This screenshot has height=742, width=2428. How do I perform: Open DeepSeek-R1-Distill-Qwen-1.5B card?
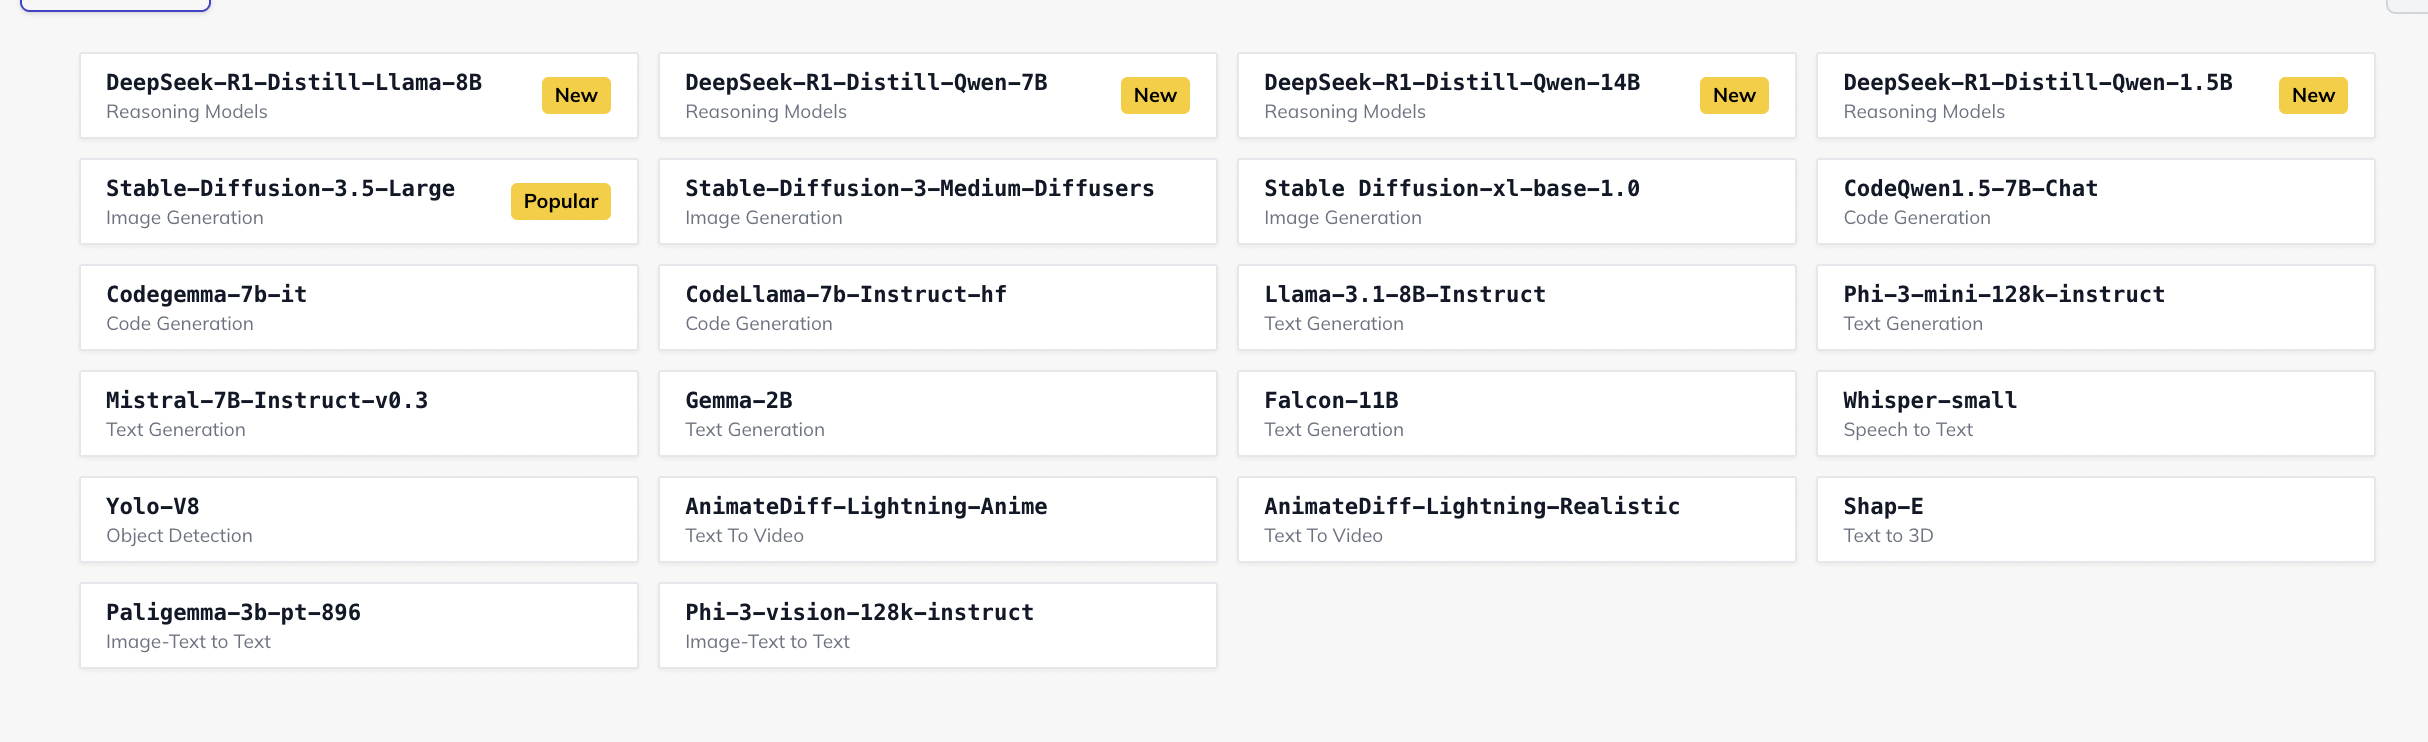2096,96
